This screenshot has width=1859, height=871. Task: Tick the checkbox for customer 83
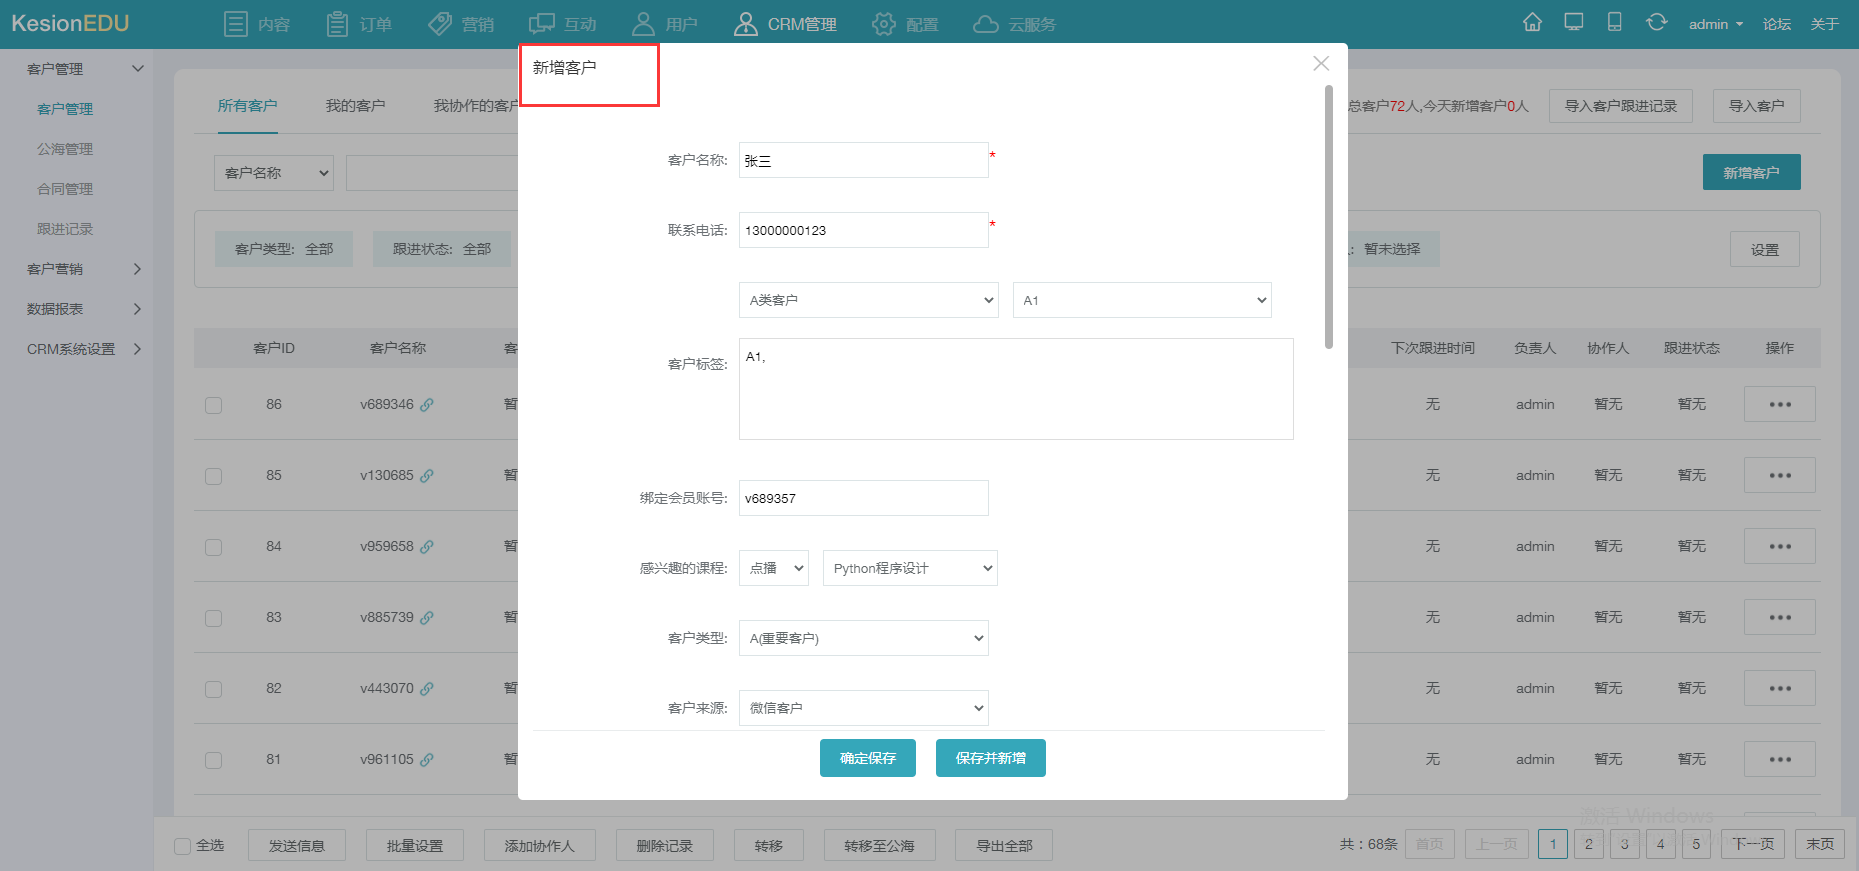[x=214, y=618]
